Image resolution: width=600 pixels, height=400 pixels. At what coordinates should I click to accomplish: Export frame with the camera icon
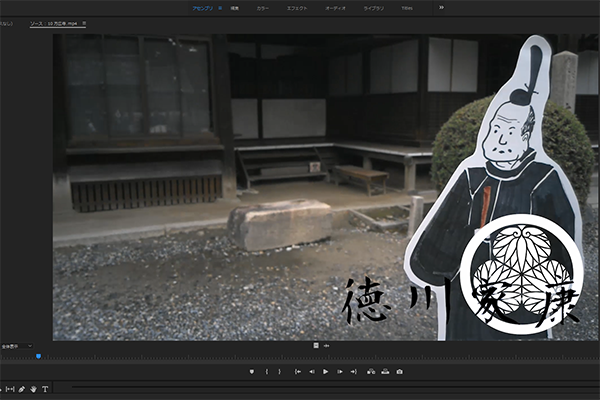tap(399, 371)
